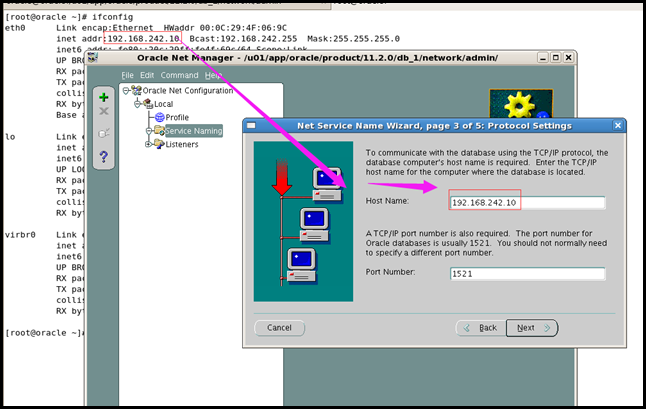Close the Oracle Net Manager window
Viewport: 646px width, 409px height.
click(x=569, y=58)
